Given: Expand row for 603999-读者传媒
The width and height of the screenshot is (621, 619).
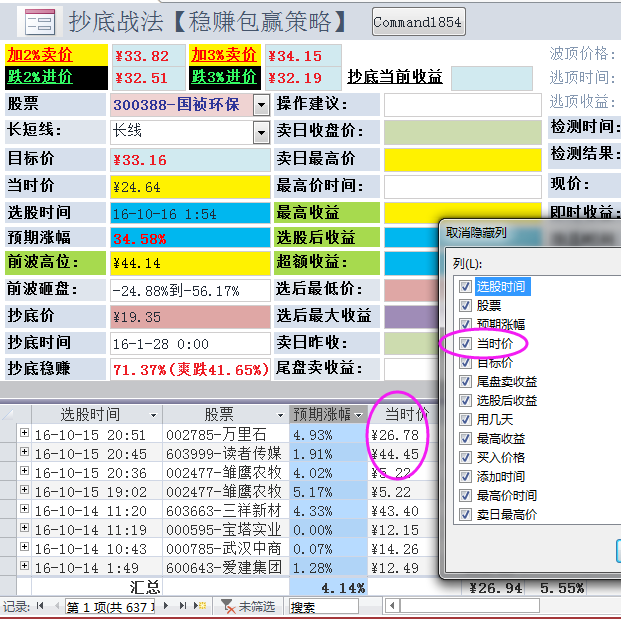Looking at the screenshot, I should click(x=24, y=454).
